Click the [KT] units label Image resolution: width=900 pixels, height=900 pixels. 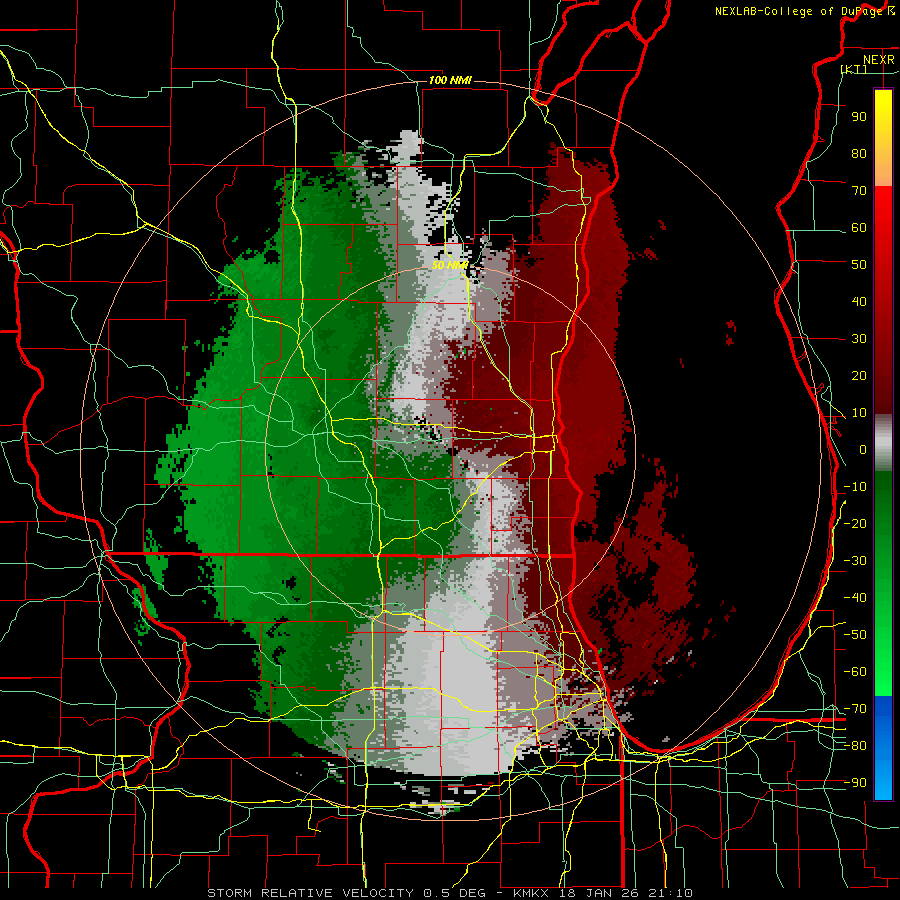point(854,69)
